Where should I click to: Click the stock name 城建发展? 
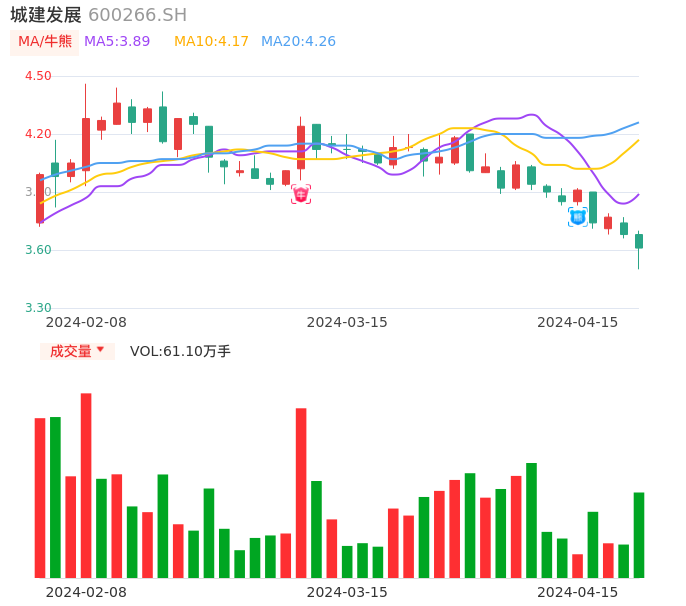click(x=46, y=15)
